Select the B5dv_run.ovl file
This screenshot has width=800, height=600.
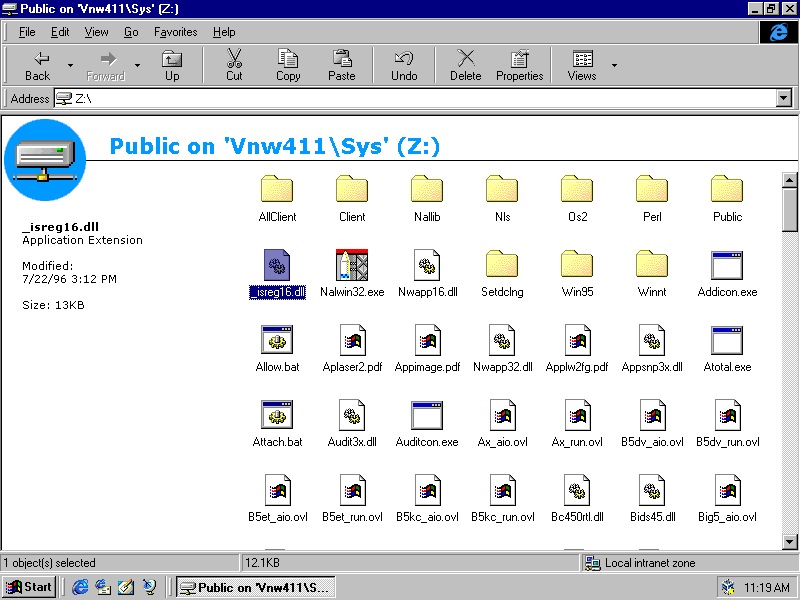coord(727,424)
